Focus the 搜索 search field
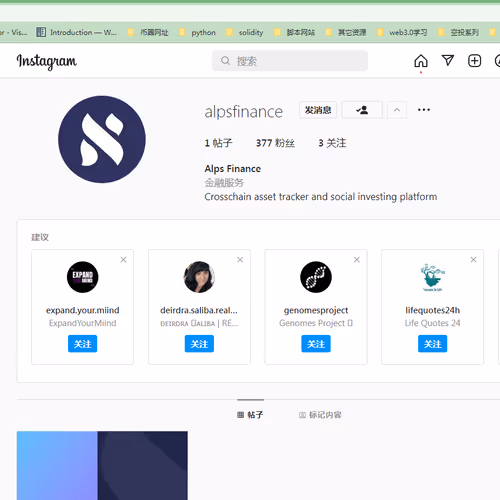500x500 pixels. coord(290,61)
